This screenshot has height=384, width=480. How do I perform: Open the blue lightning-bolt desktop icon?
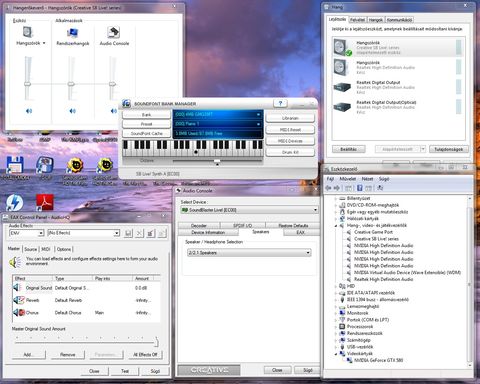(x=14, y=202)
